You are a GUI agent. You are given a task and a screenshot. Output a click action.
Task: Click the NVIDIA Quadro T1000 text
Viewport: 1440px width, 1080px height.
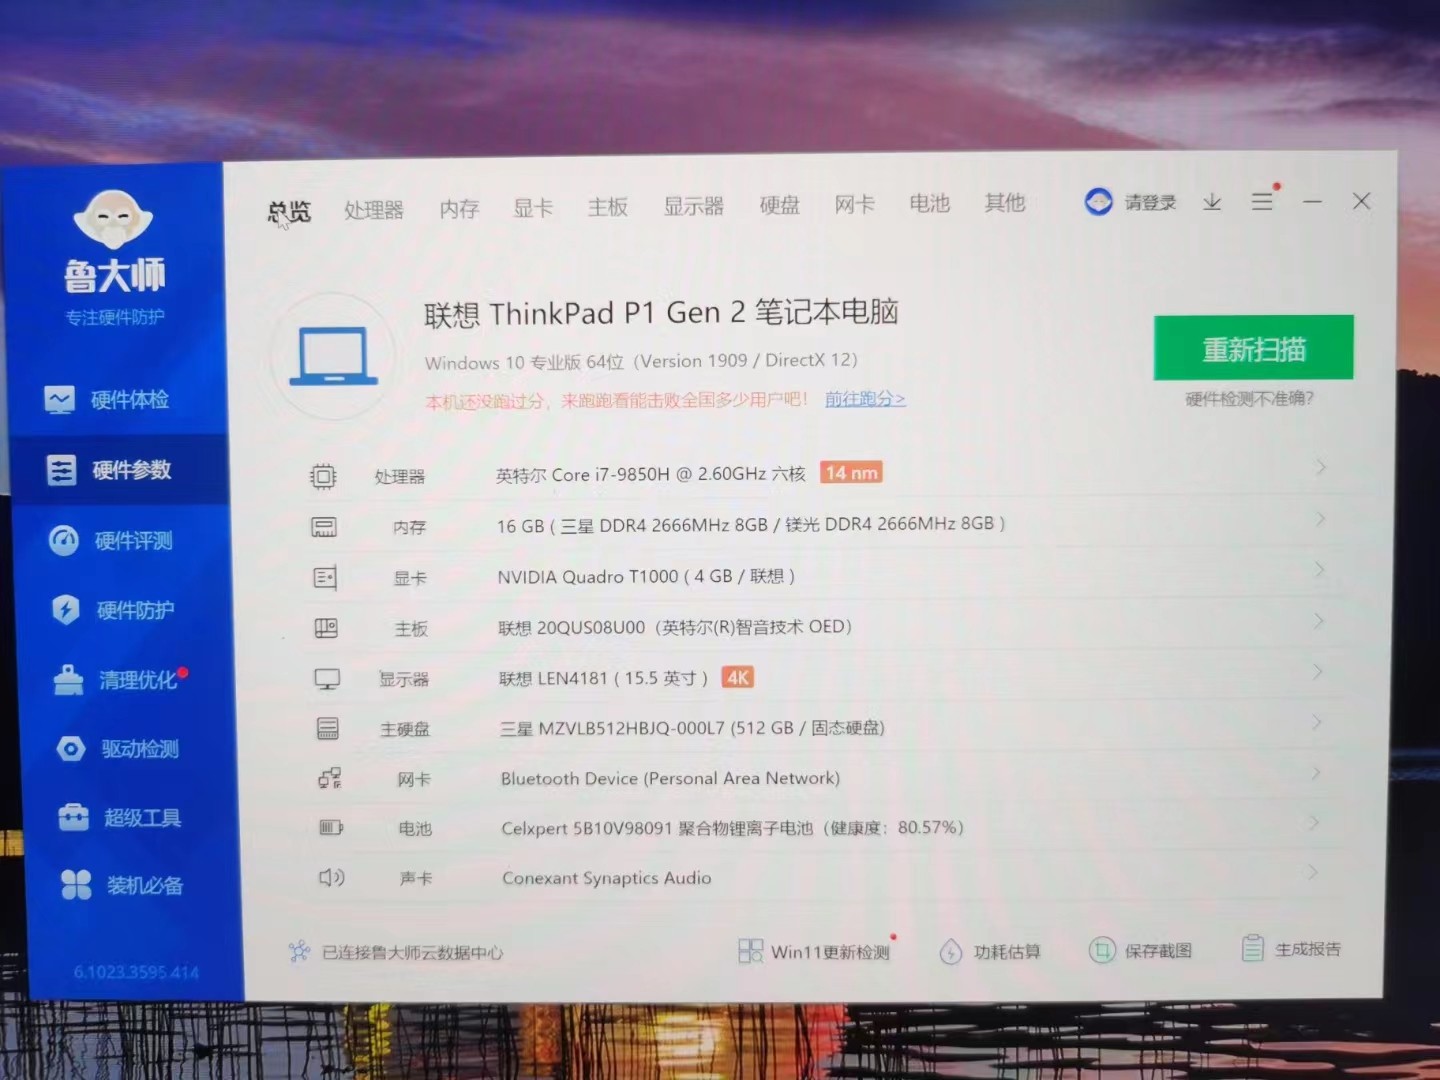646,576
